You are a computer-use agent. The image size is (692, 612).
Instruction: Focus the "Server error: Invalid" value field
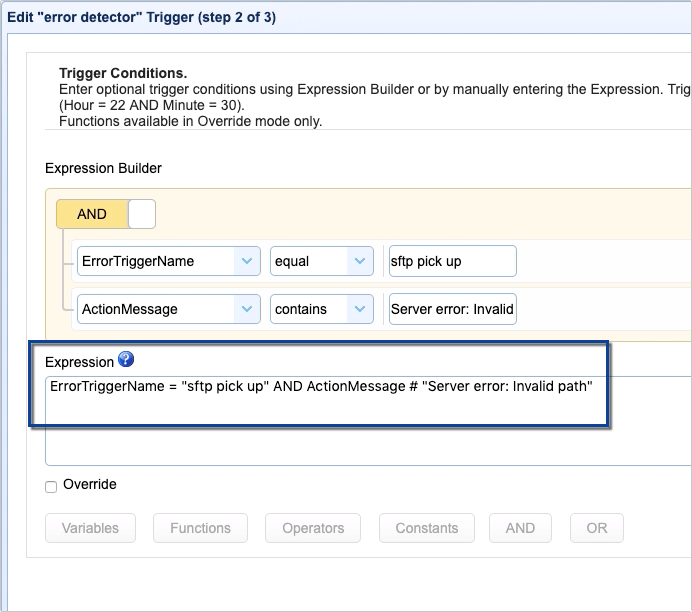tap(452, 309)
